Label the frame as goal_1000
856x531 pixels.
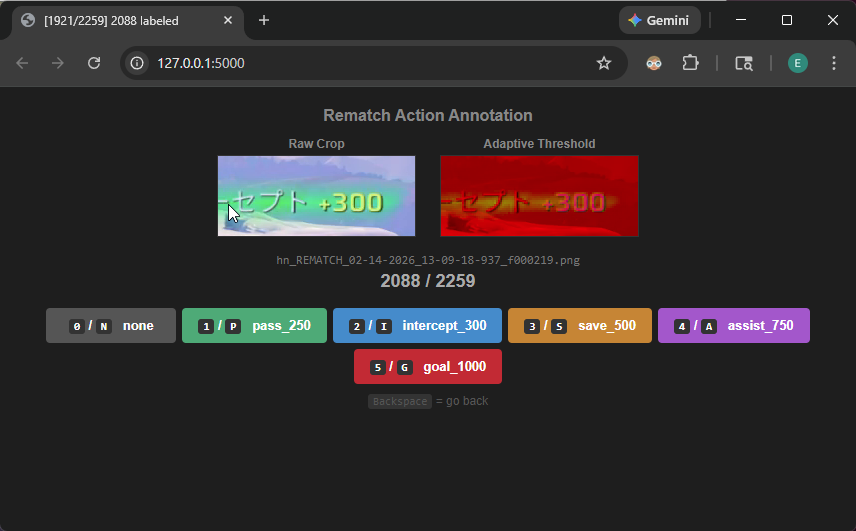coord(428,367)
